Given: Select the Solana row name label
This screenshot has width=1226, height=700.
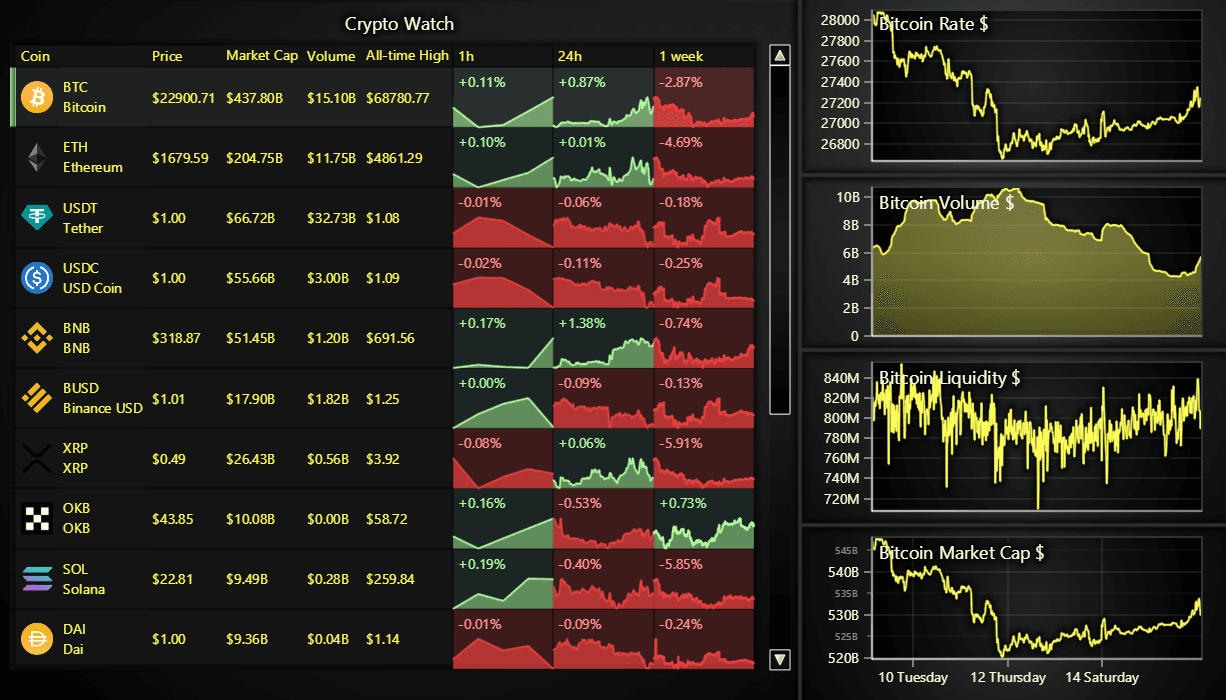Looking at the screenshot, I should pos(84,589).
